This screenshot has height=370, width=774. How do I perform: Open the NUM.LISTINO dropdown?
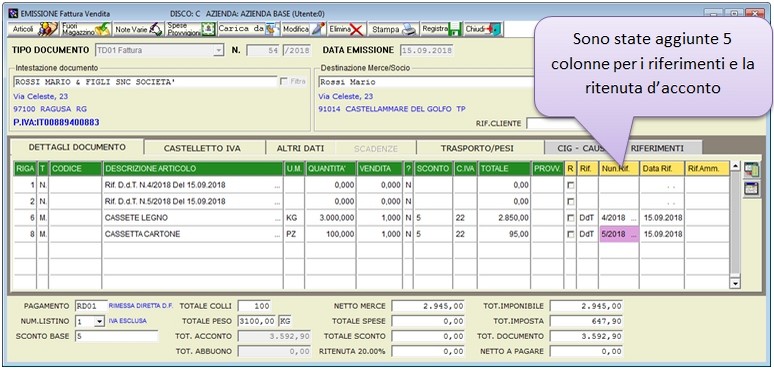pos(99,322)
